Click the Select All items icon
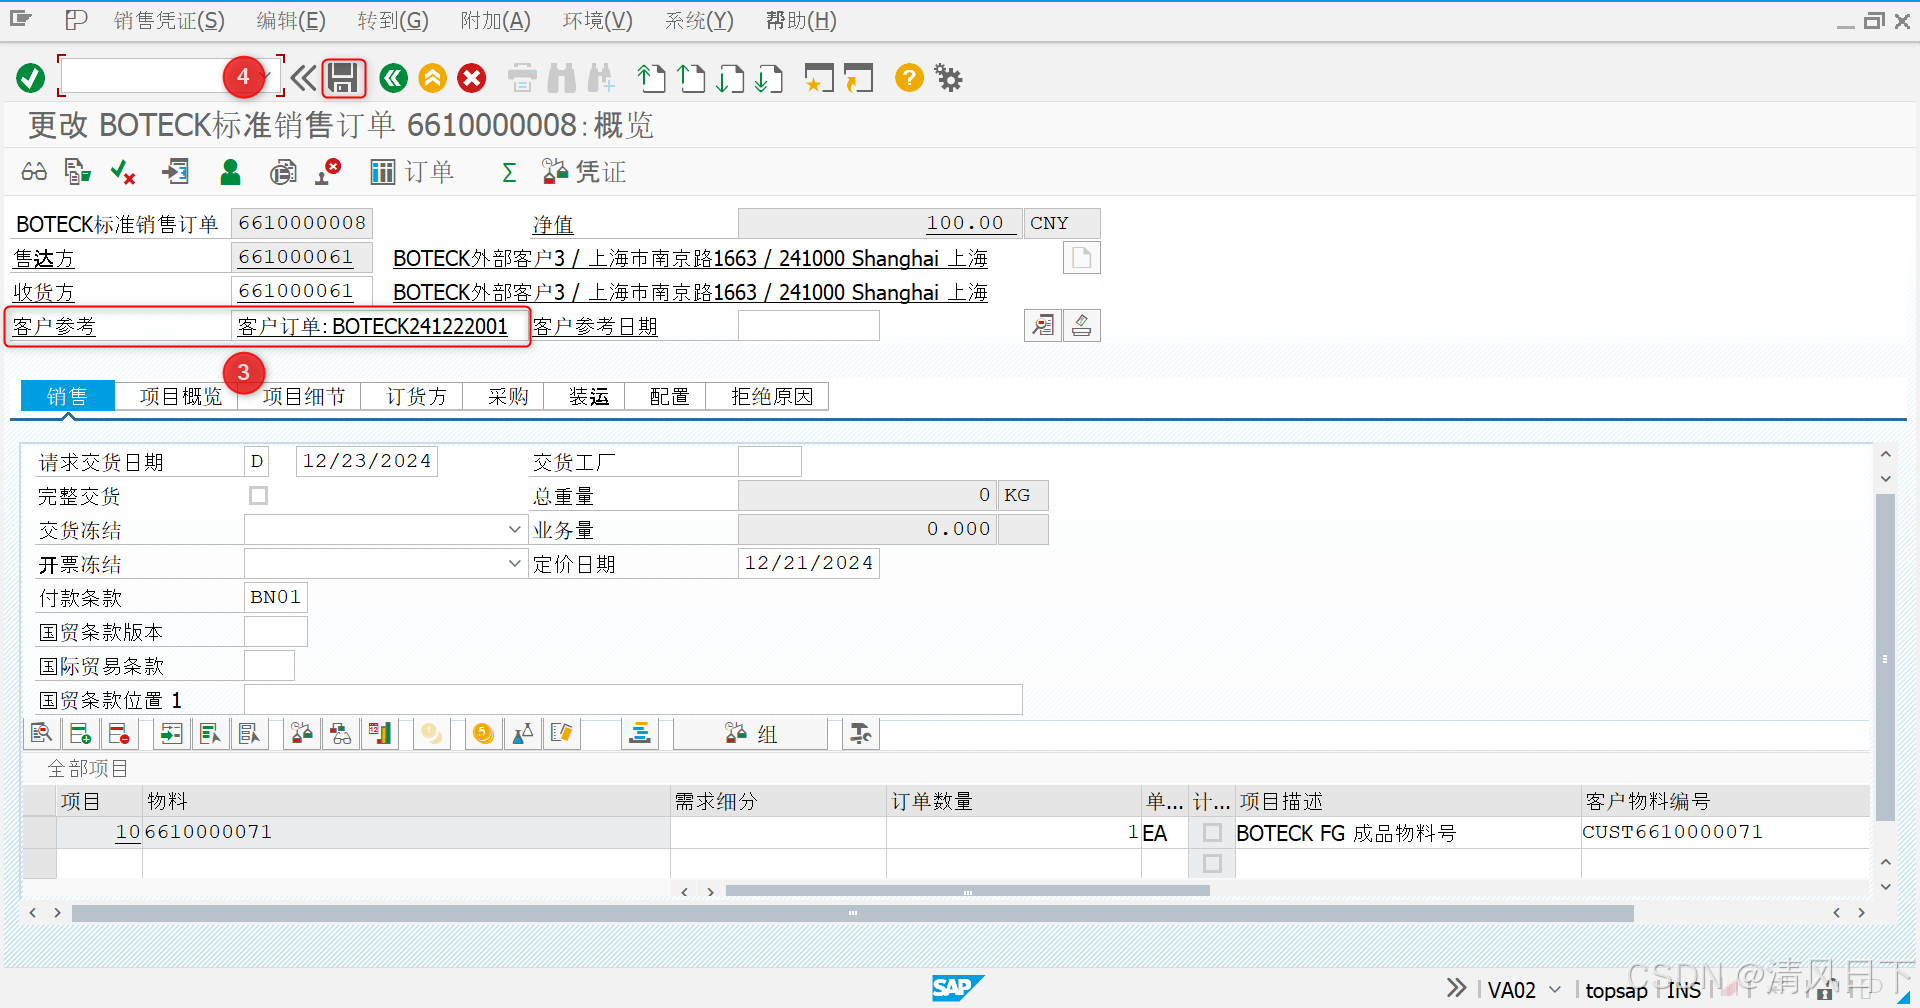The width and height of the screenshot is (1920, 1008). [x=210, y=734]
